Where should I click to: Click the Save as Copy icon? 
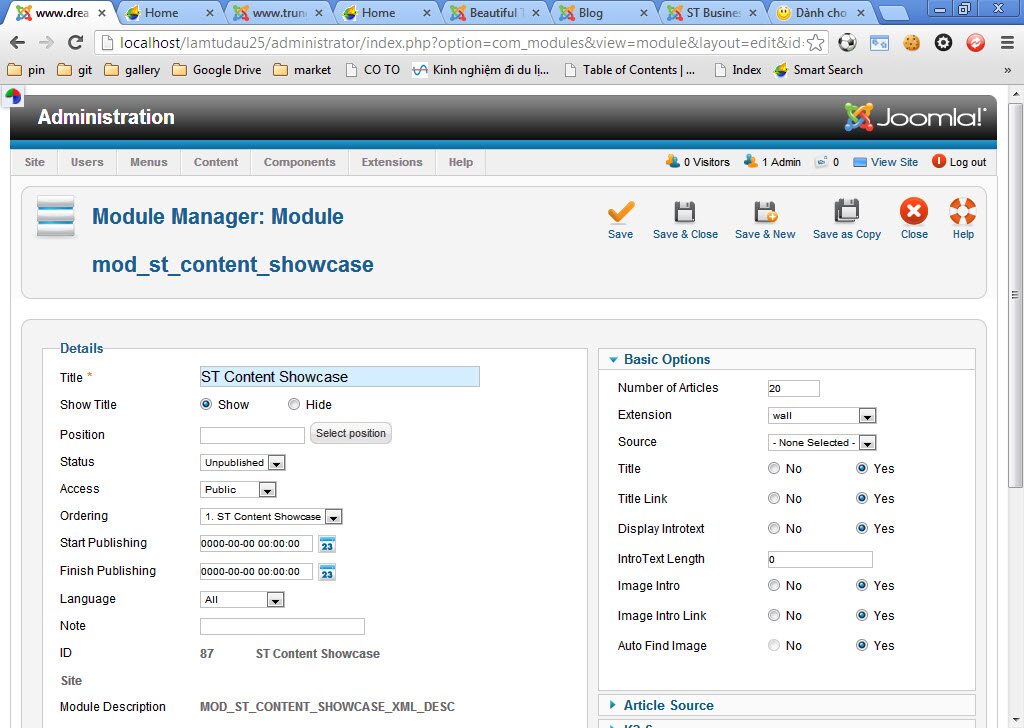coord(847,213)
